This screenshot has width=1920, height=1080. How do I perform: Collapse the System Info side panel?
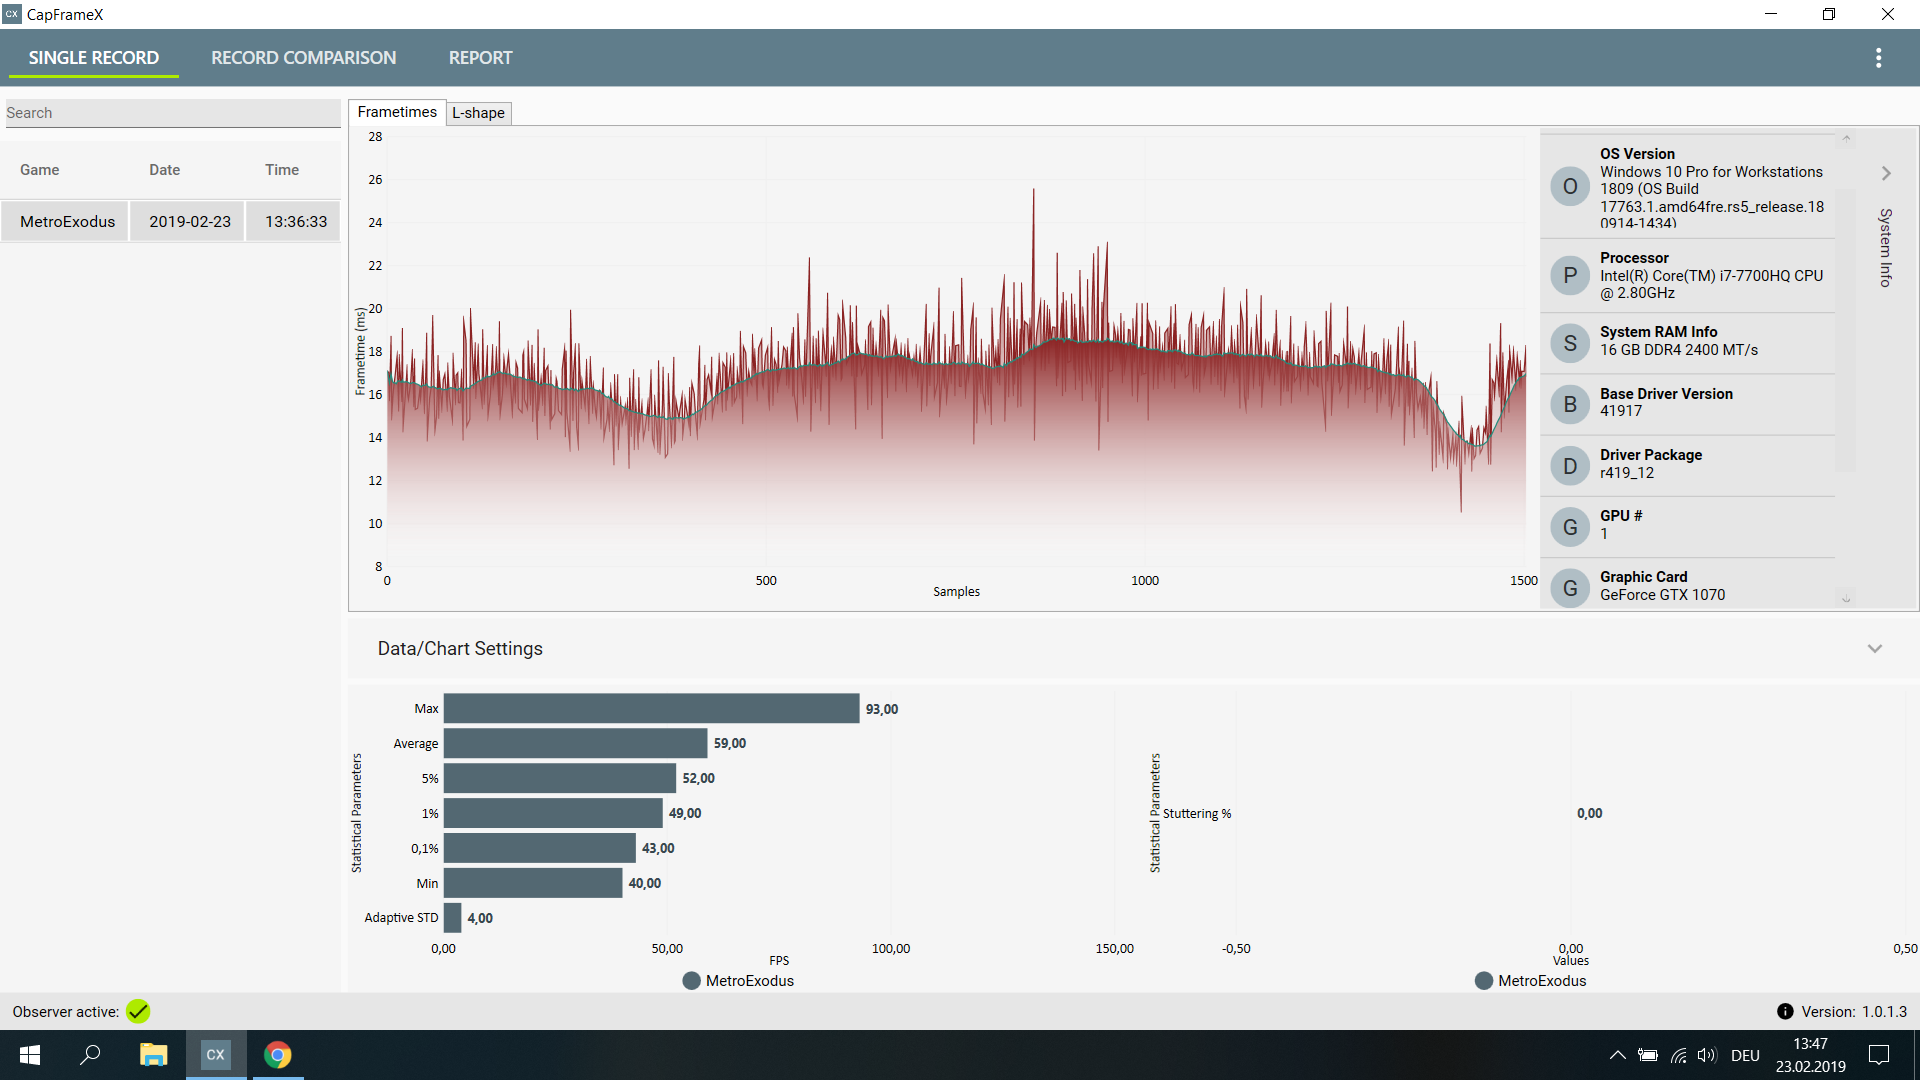point(1886,174)
